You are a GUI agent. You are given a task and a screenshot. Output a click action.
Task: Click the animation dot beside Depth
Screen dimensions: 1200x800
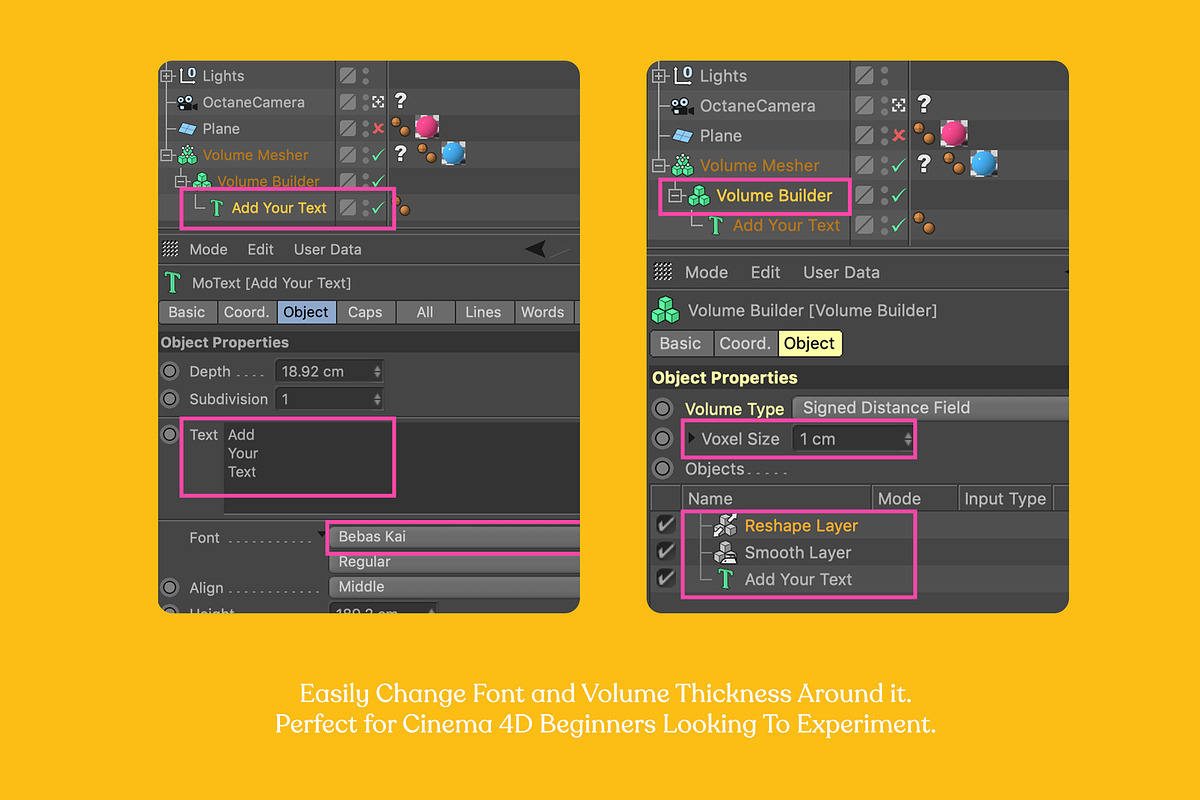pos(170,371)
